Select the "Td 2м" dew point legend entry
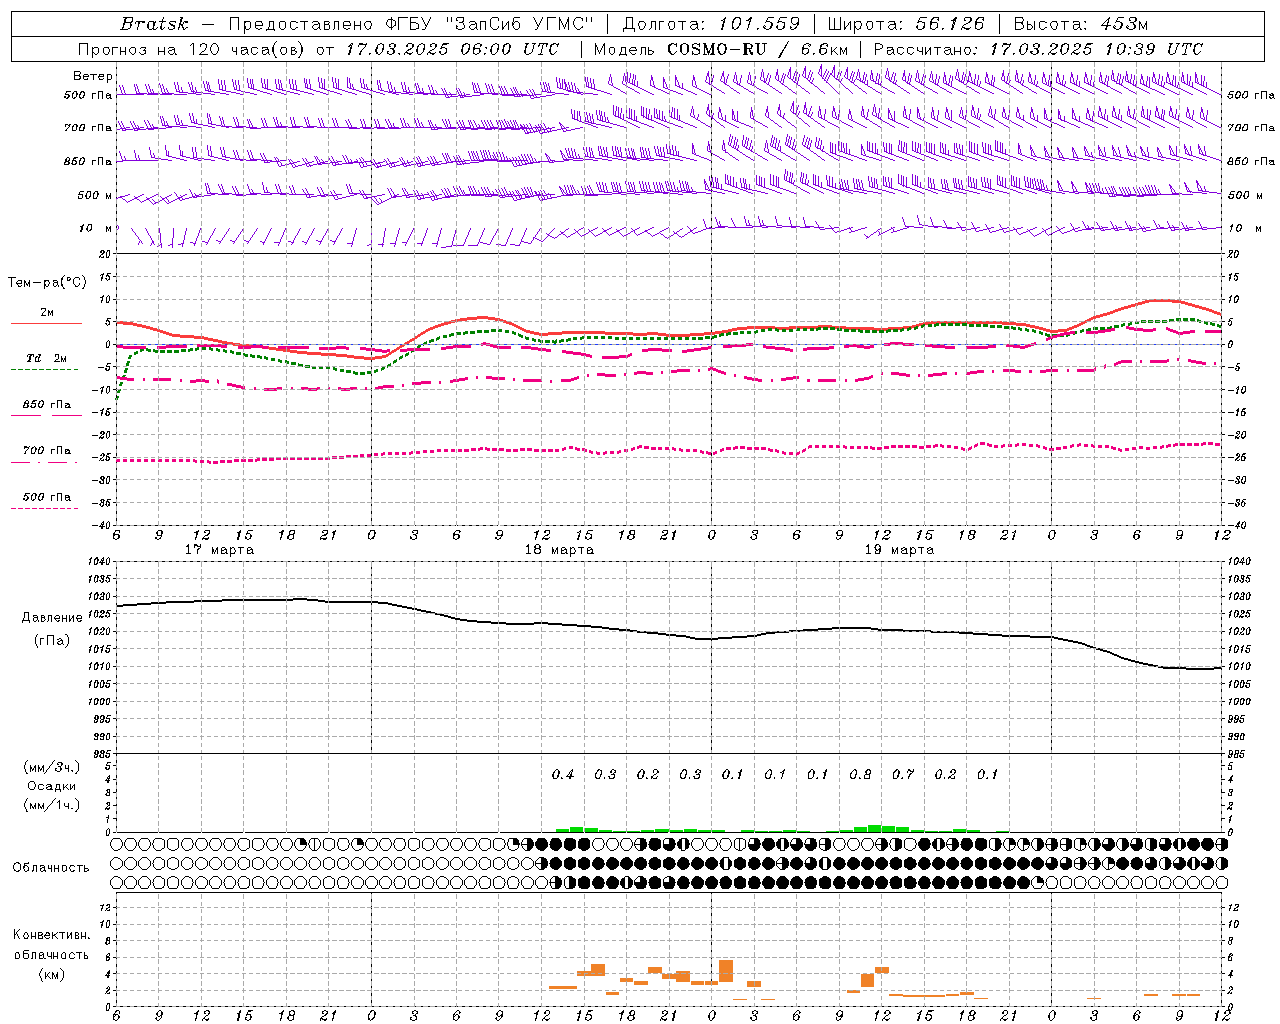Image resolution: width=1280 pixels, height=1024 pixels. pos(47,358)
